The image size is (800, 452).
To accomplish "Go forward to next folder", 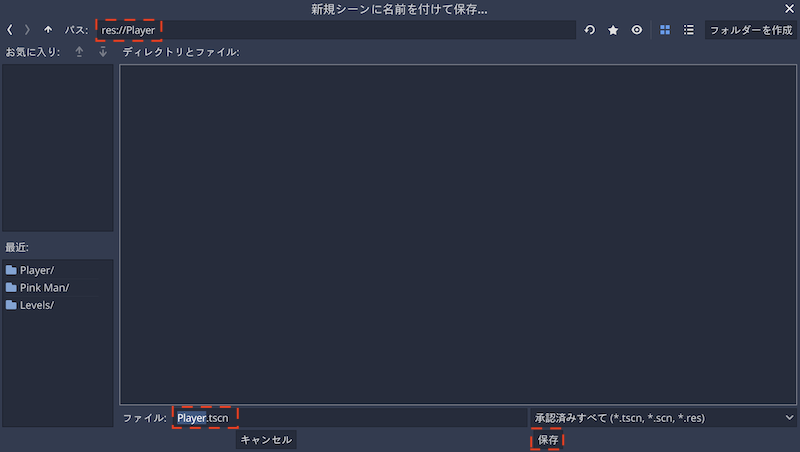I will pyautogui.click(x=28, y=30).
